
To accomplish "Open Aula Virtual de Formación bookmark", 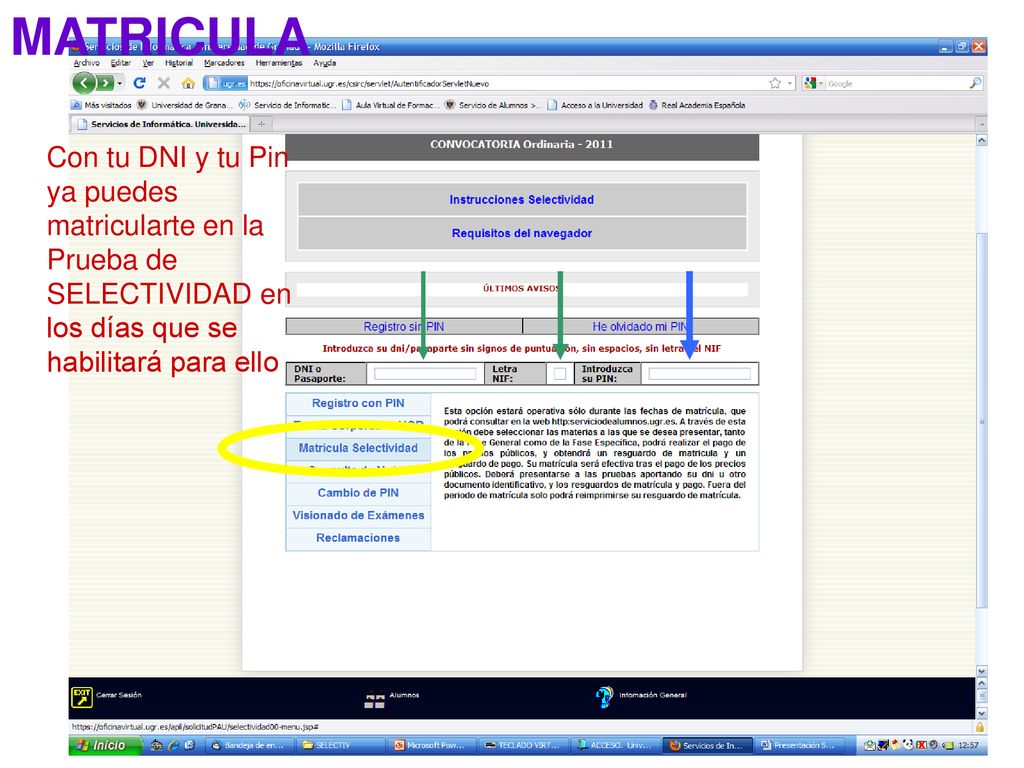I will pyautogui.click(x=389, y=104).
